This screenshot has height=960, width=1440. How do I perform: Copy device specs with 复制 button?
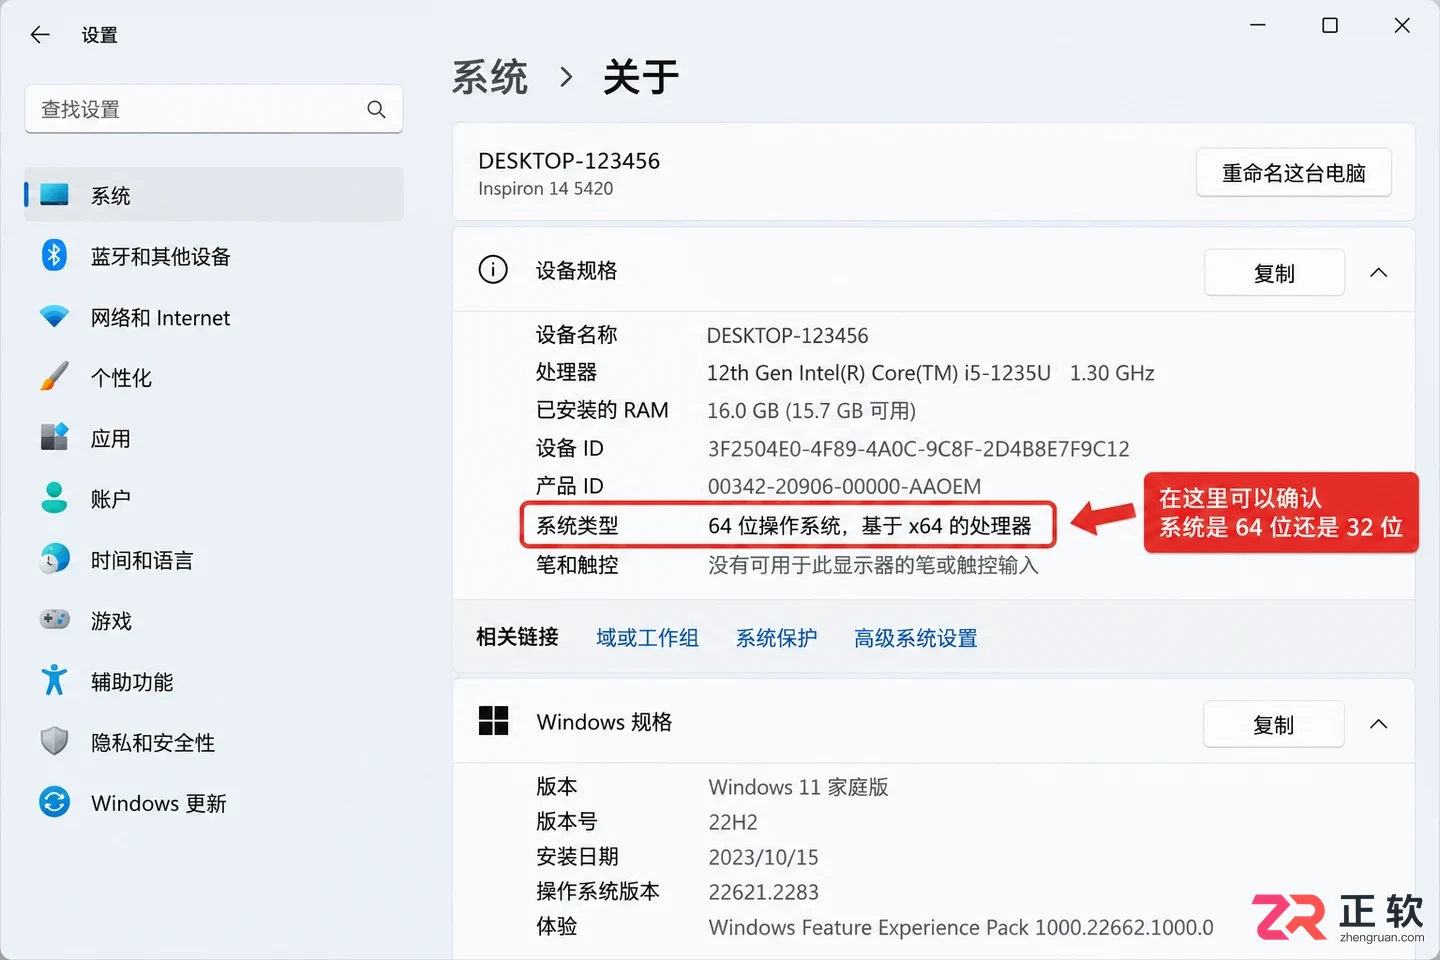tap(1274, 273)
